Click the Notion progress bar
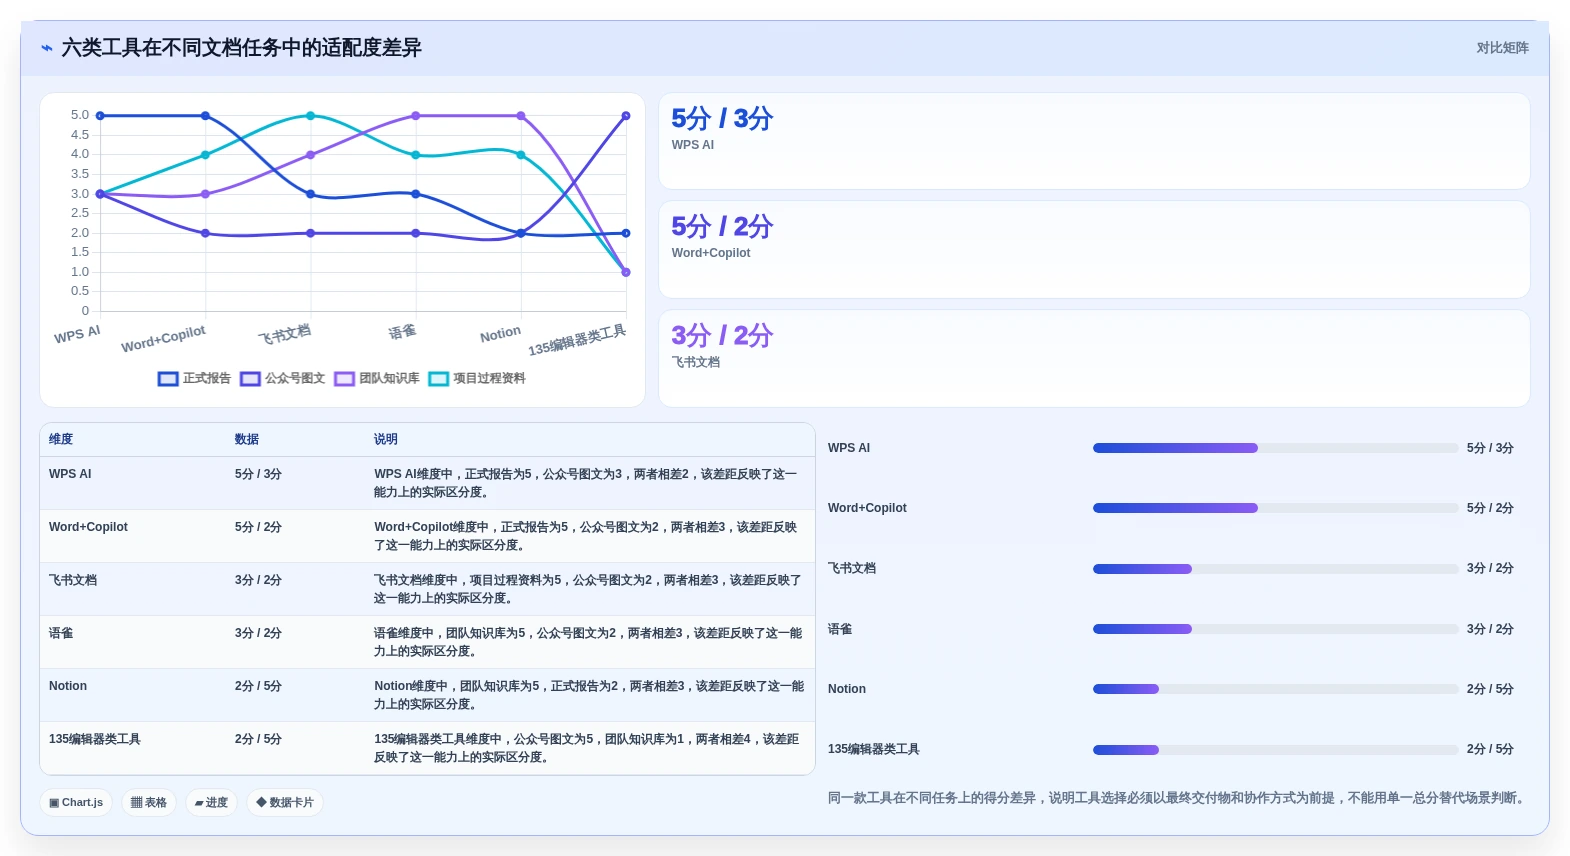 1275,689
